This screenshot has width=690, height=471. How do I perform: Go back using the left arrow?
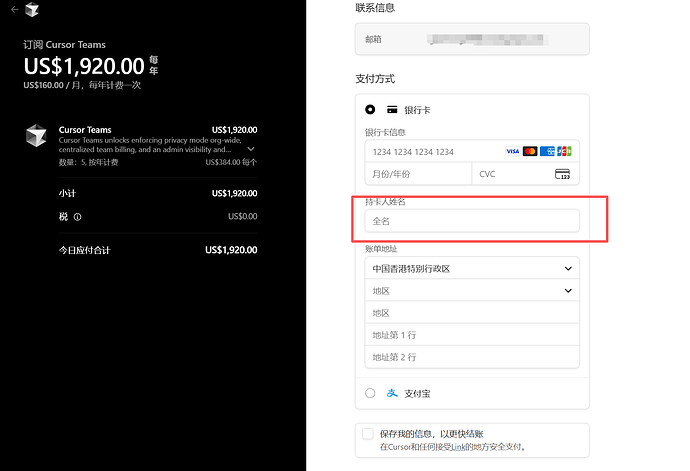point(15,9)
